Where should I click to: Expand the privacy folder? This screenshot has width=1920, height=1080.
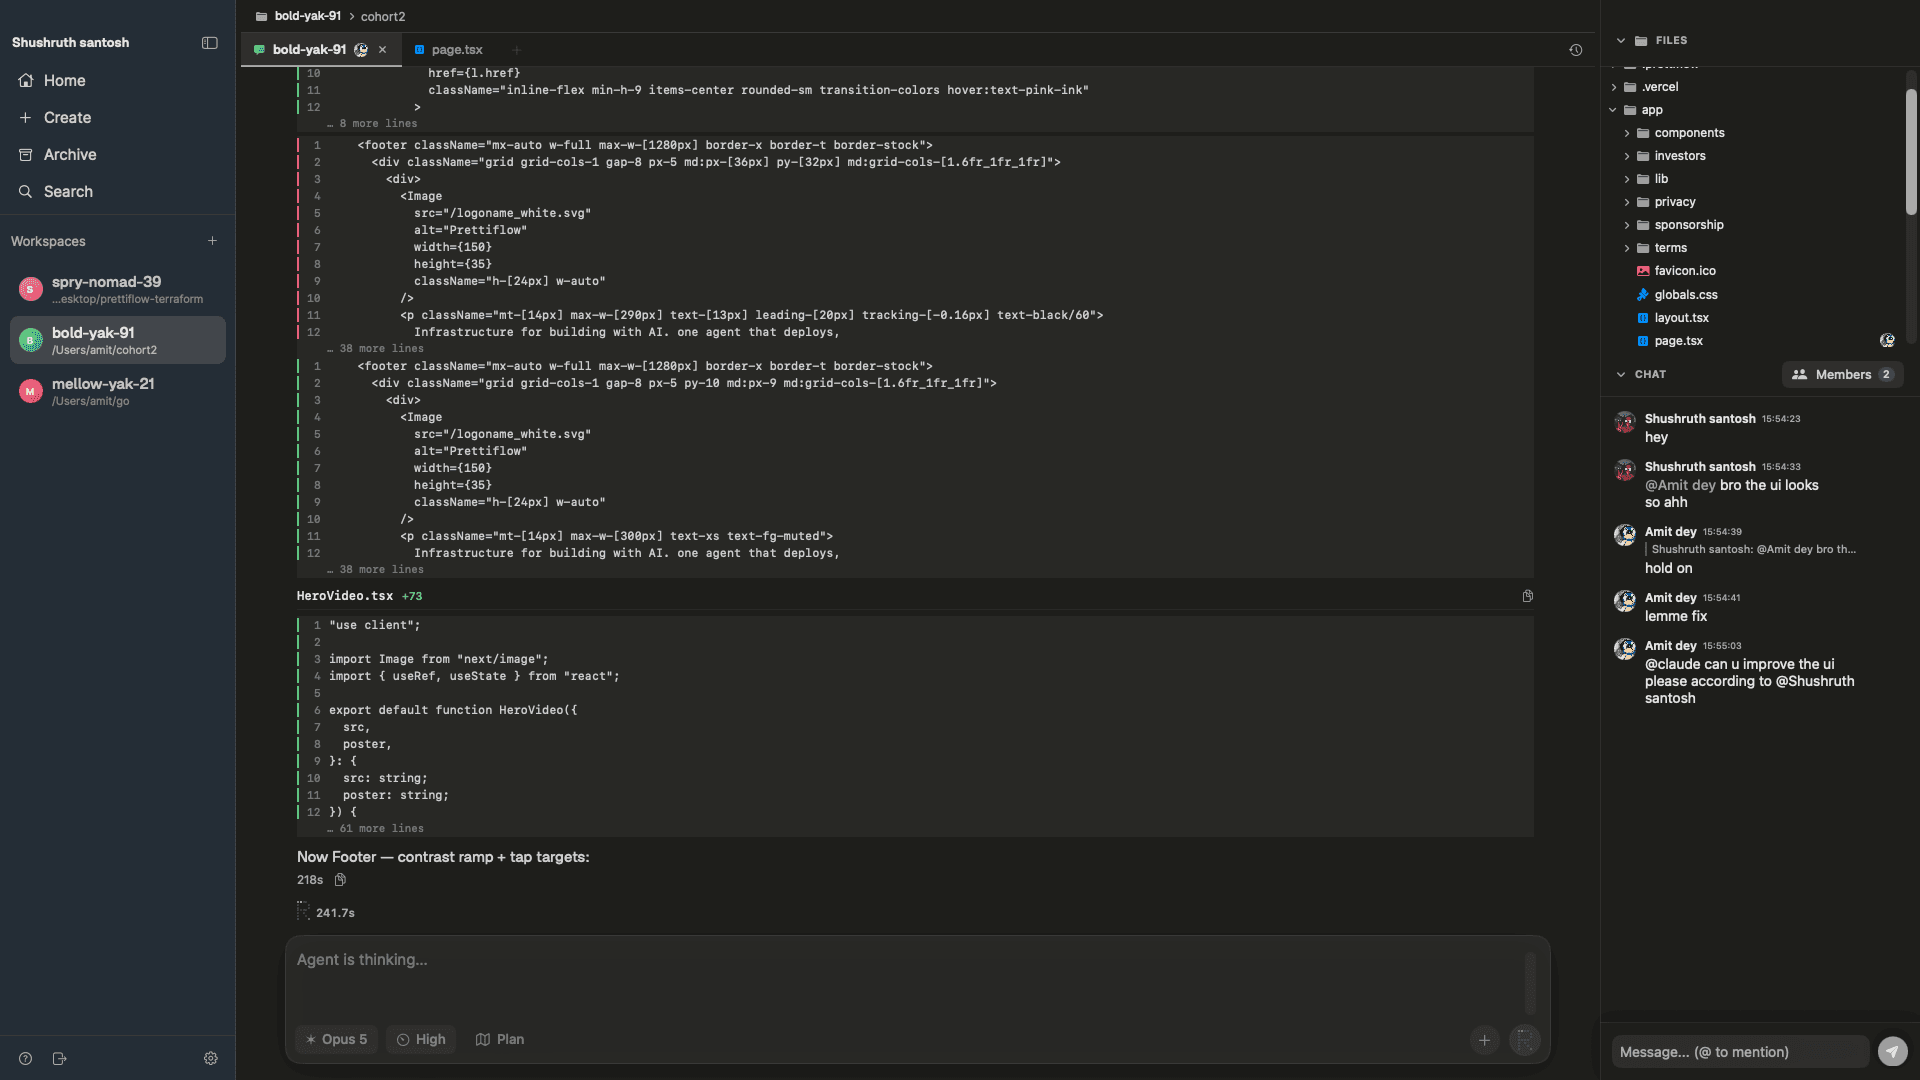1627,202
